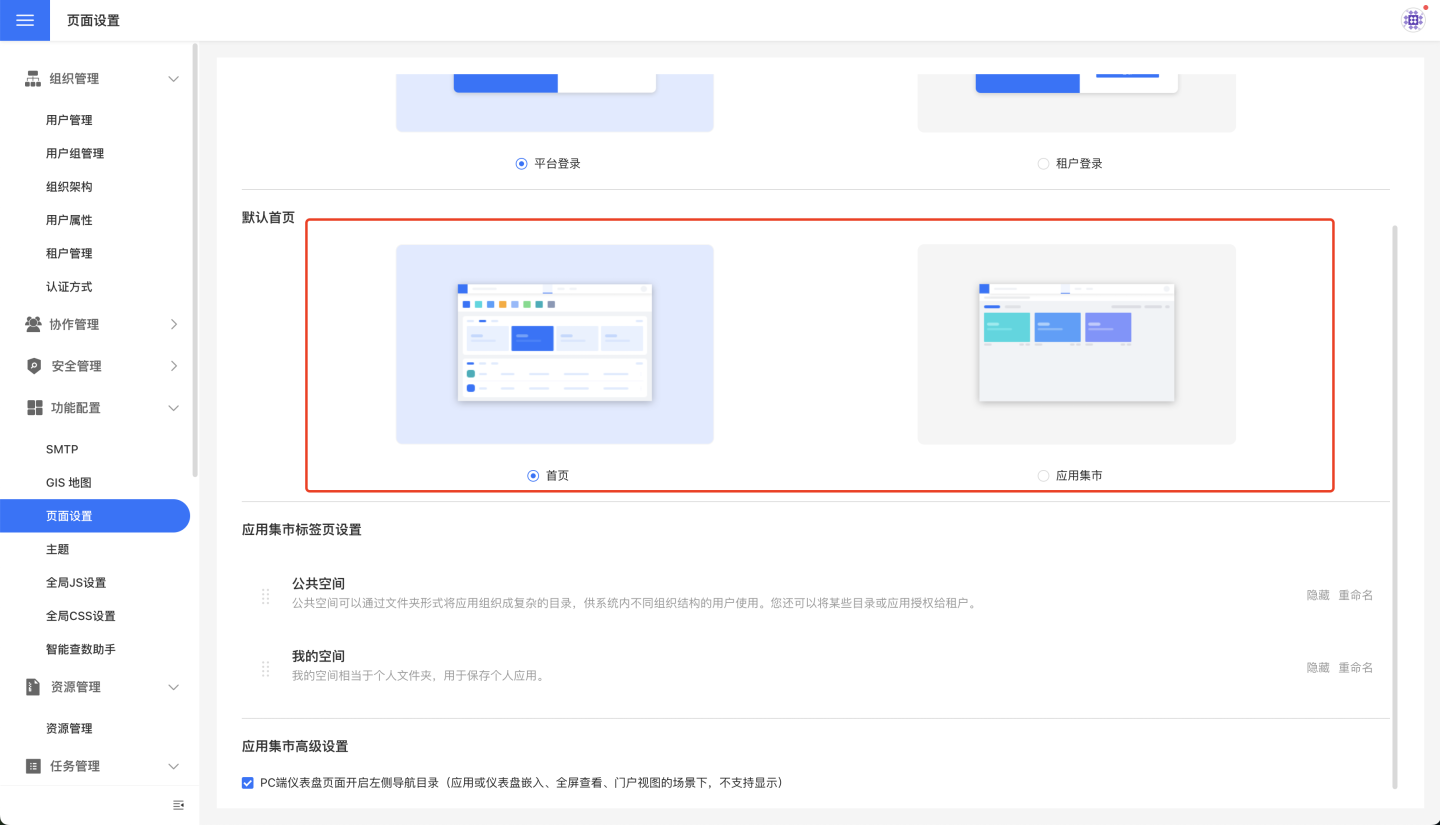Click the hamburger menu icon
Viewport: 1440px width, 825px height.
coord(25,20)
